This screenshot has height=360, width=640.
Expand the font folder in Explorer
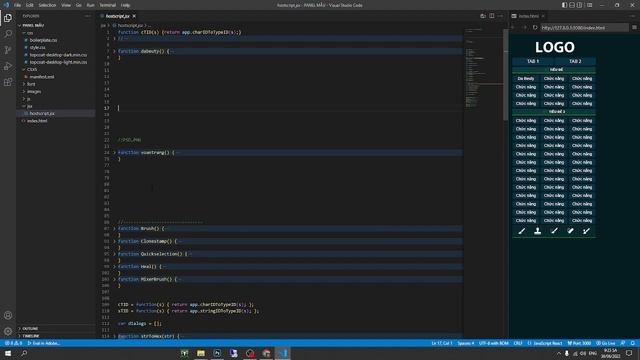[x=31, y=84]
